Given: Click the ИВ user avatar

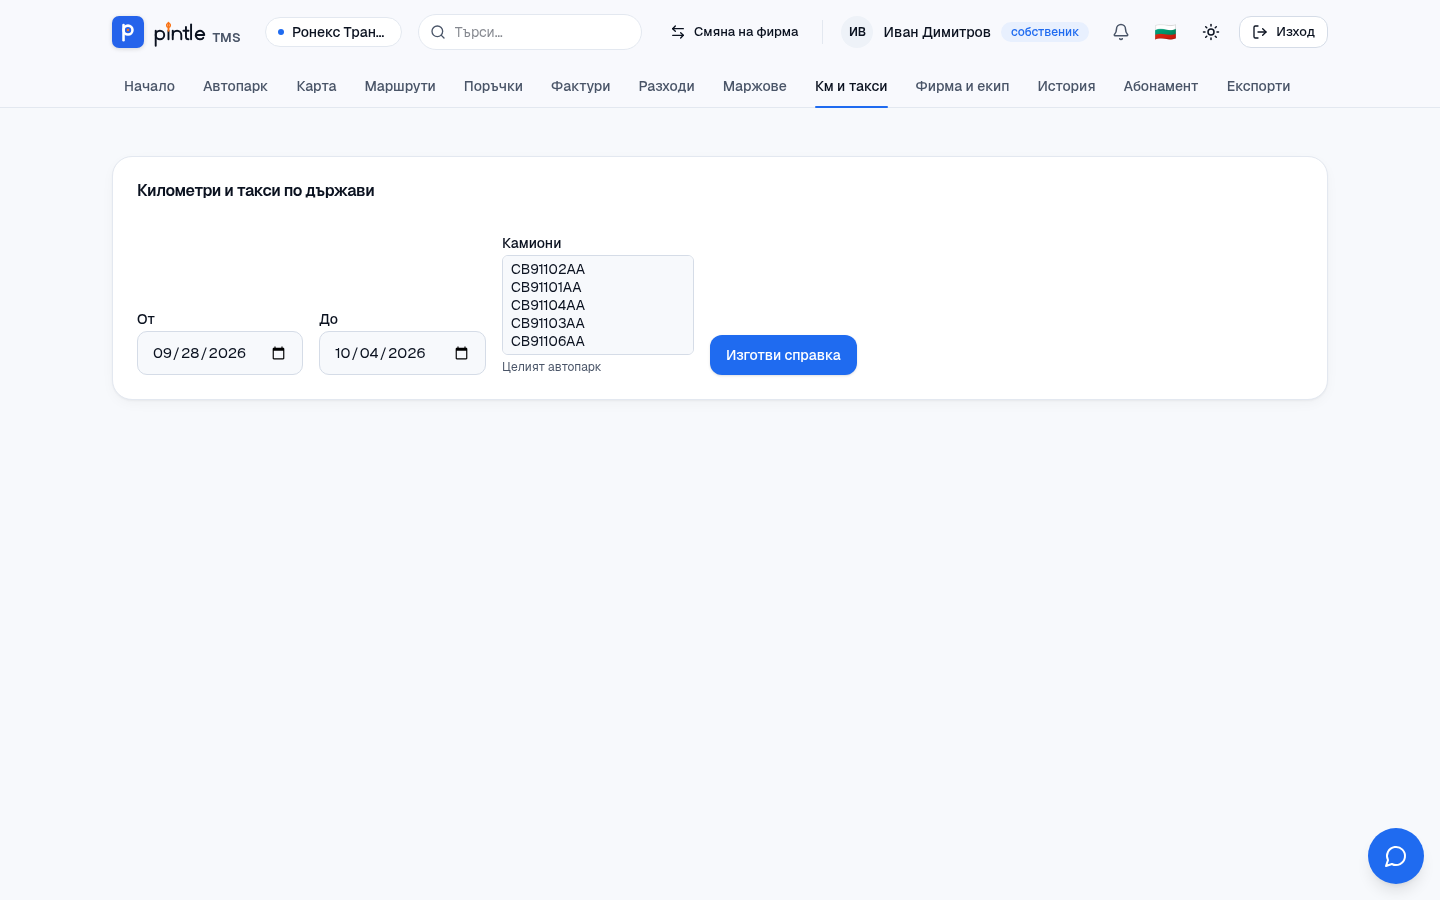Looking at the screenshot, I should (x=857, y=32).
